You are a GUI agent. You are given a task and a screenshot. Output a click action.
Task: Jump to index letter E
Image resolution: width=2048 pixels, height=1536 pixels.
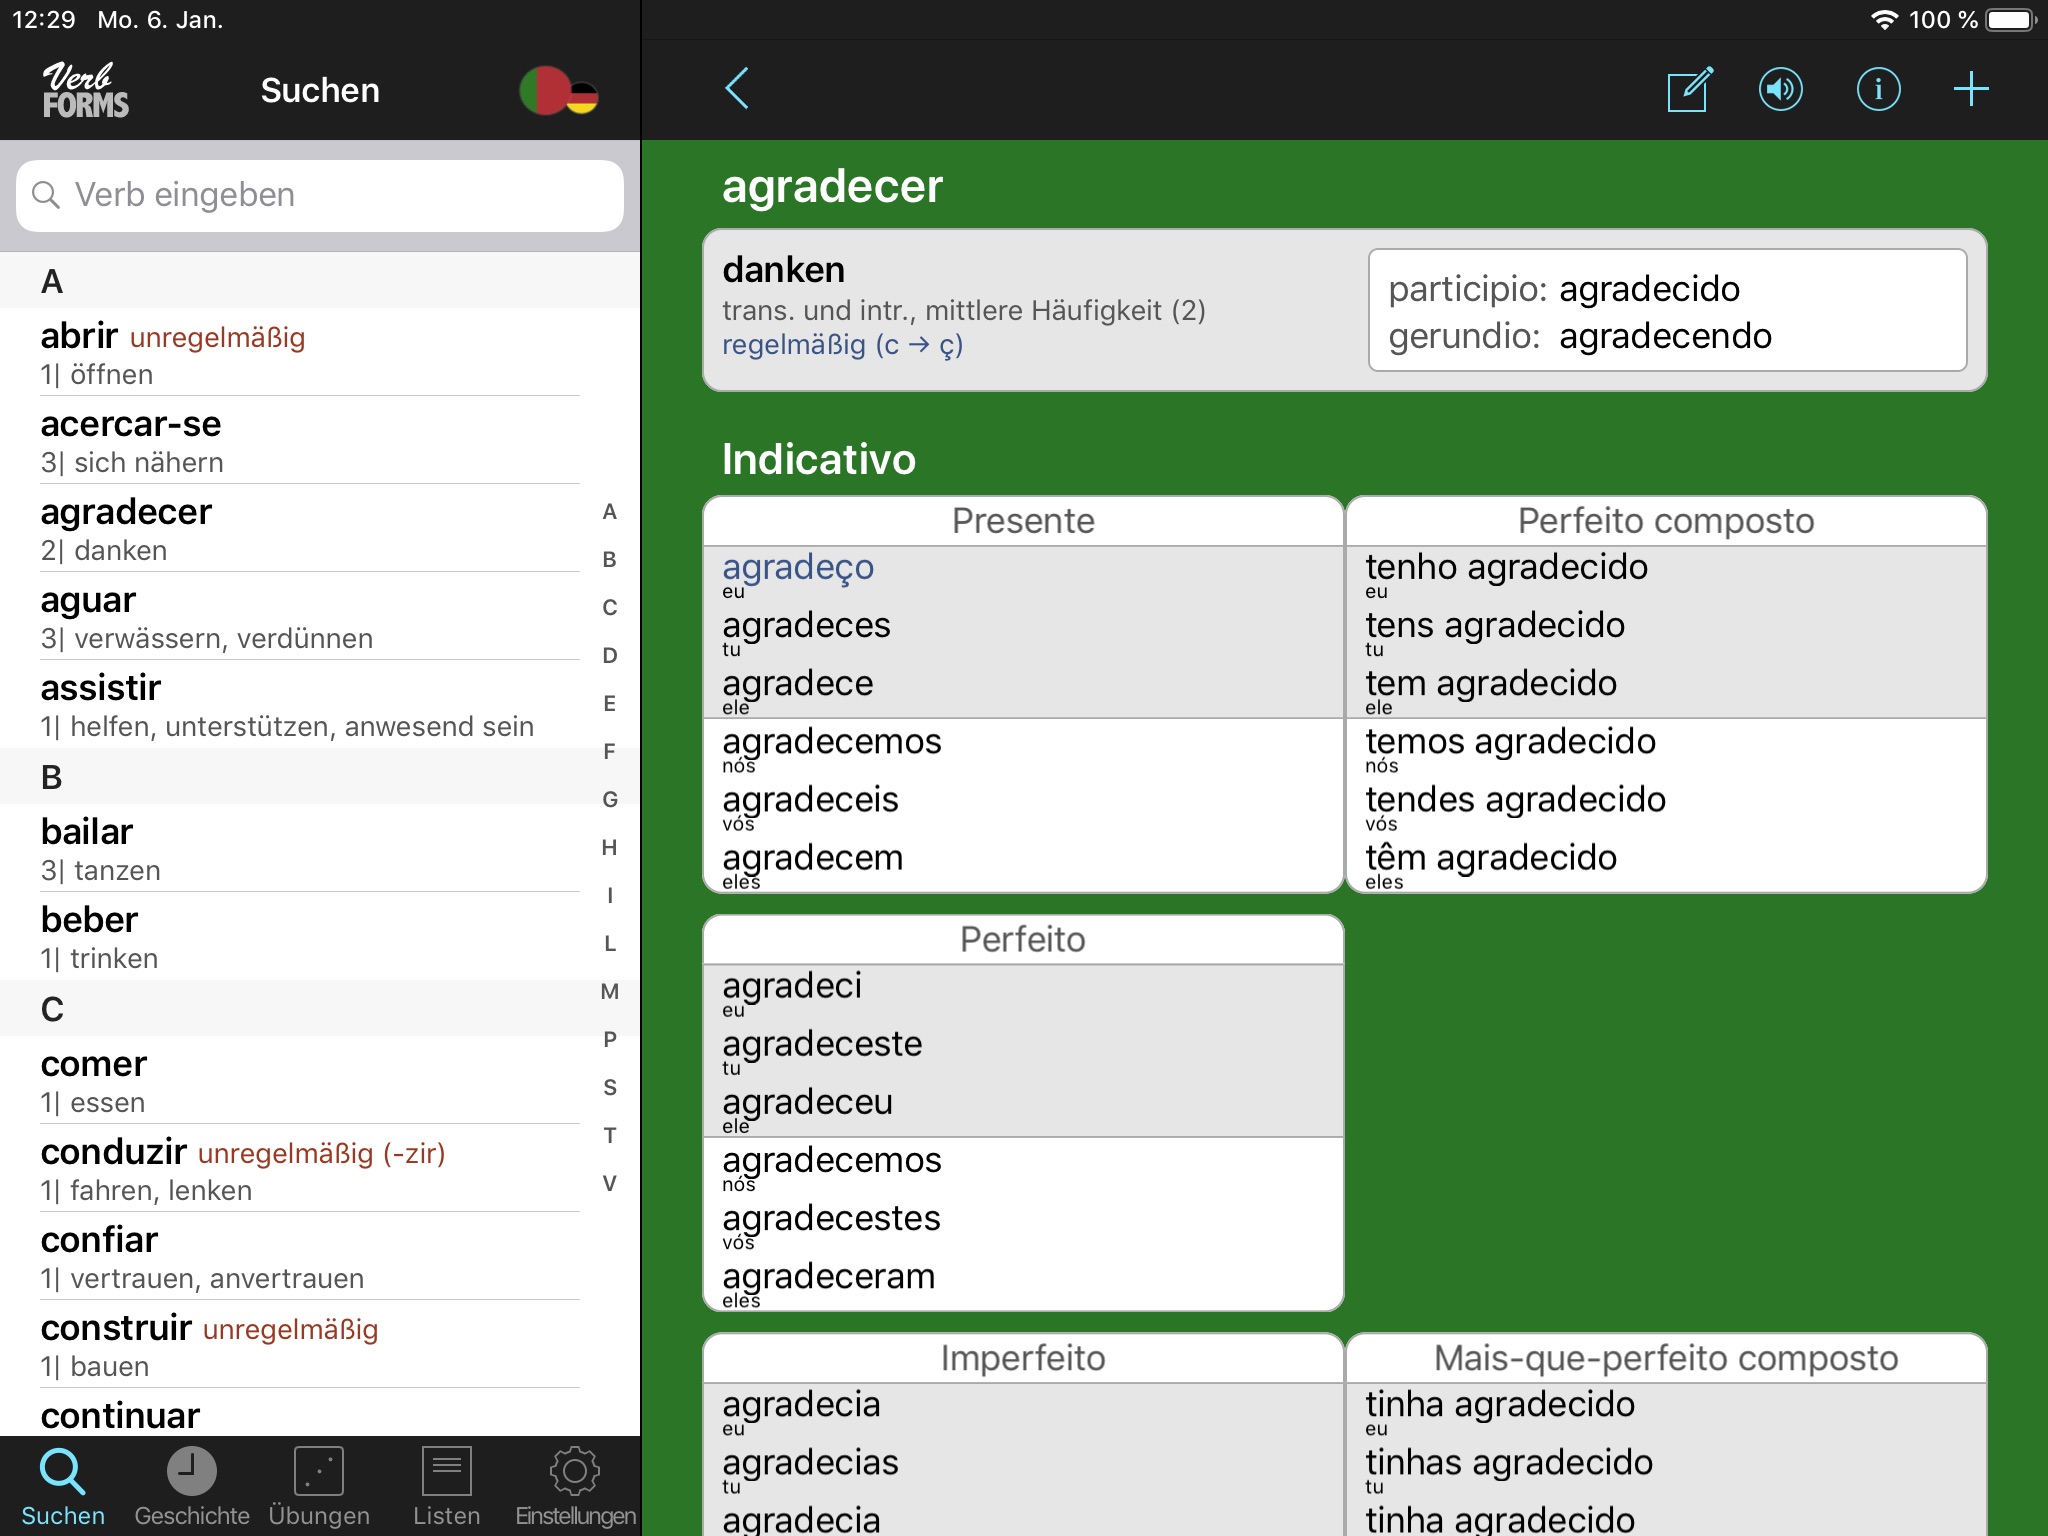[x=610, y=704]
